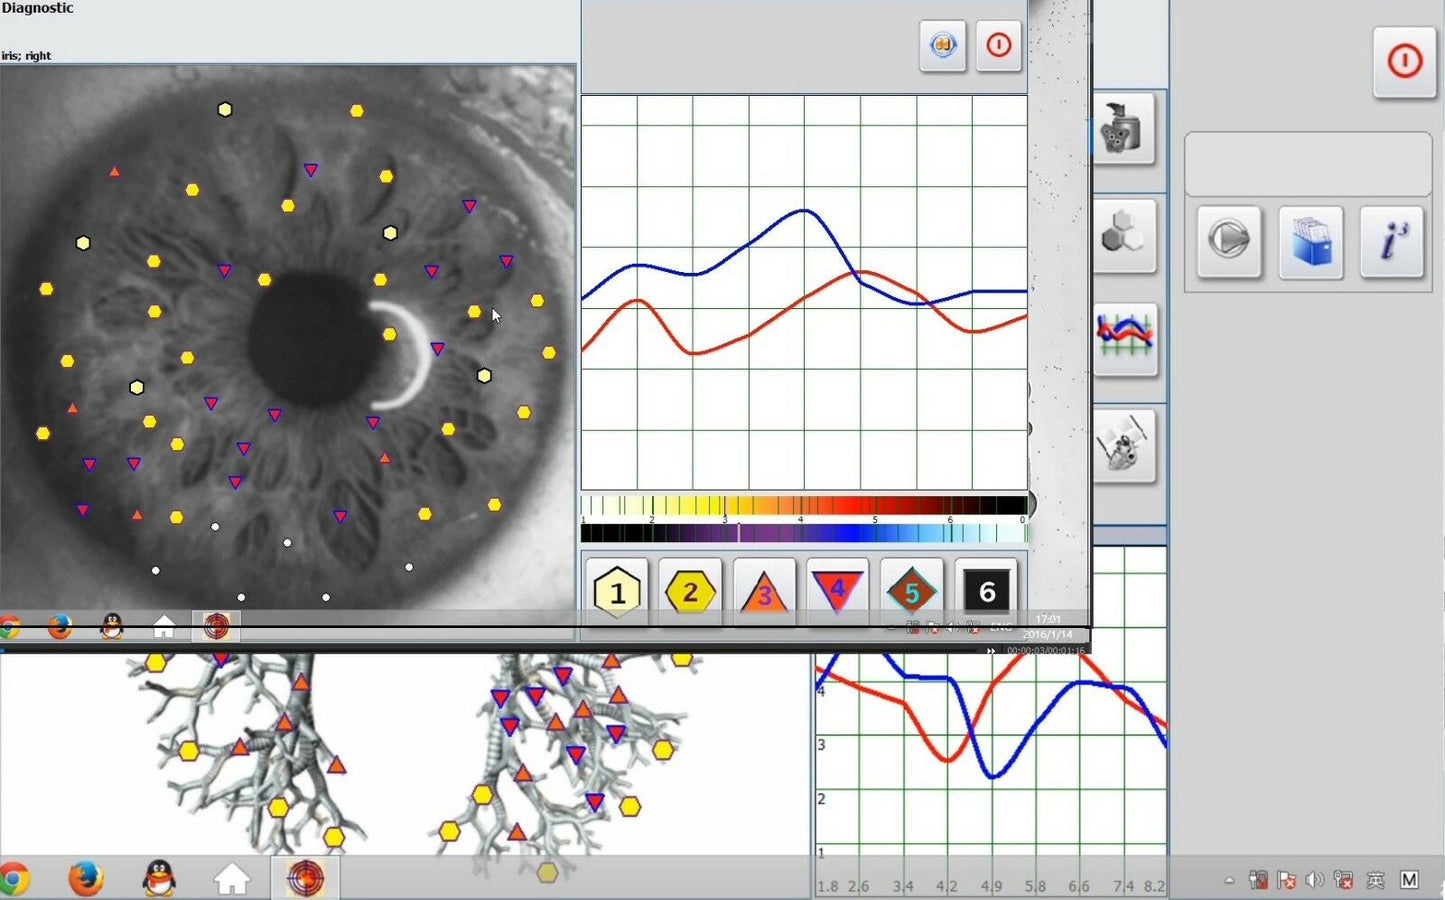Expand hidden icons arrow in bottom system tray

(1229, 880)
